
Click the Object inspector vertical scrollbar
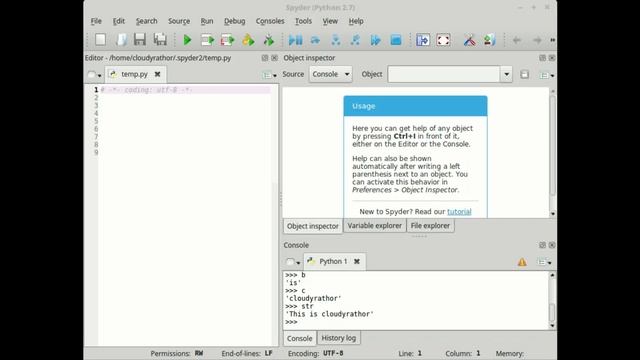pyautogui.click(x=553, y=145)
